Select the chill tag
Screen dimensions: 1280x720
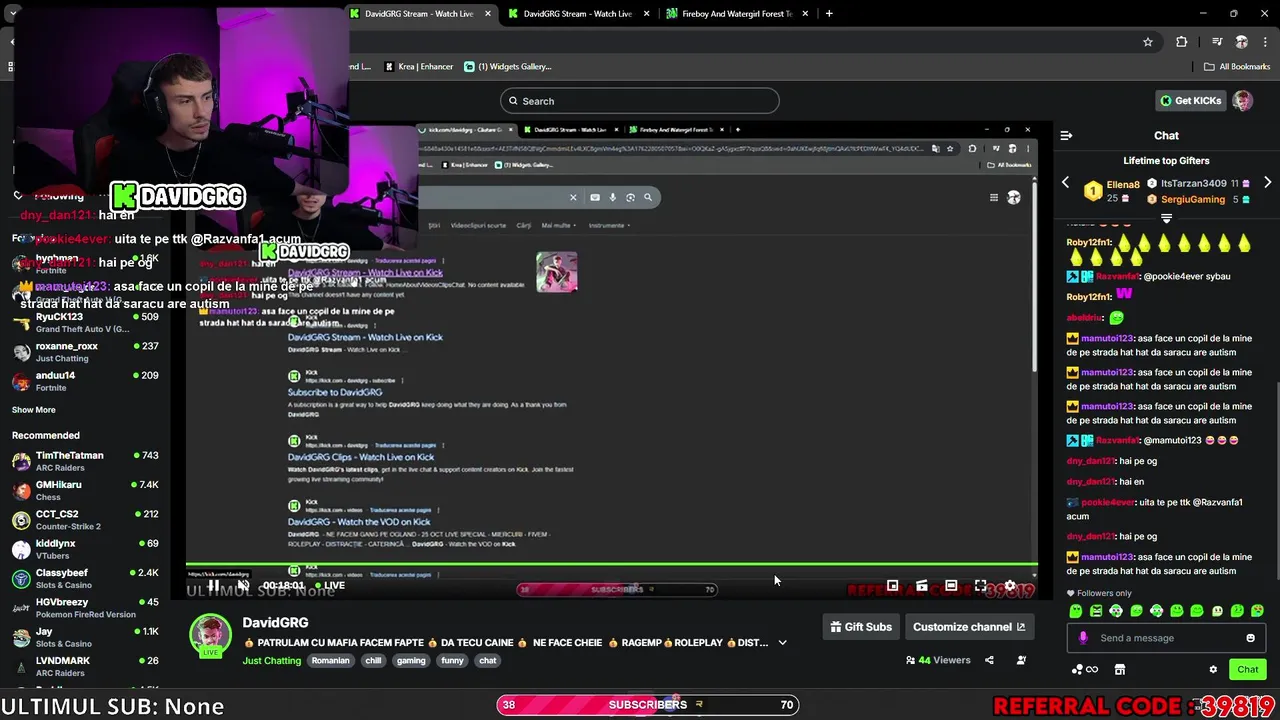click(373, 661)
